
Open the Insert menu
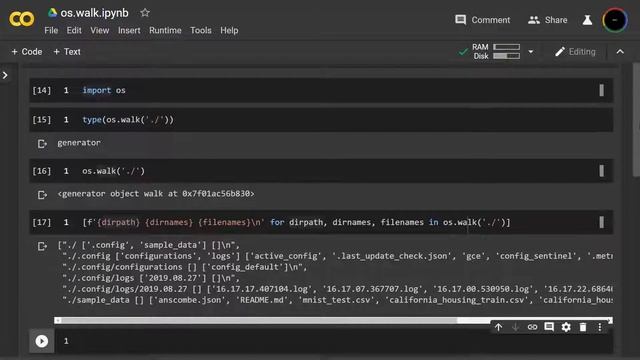tap(129, 31)
